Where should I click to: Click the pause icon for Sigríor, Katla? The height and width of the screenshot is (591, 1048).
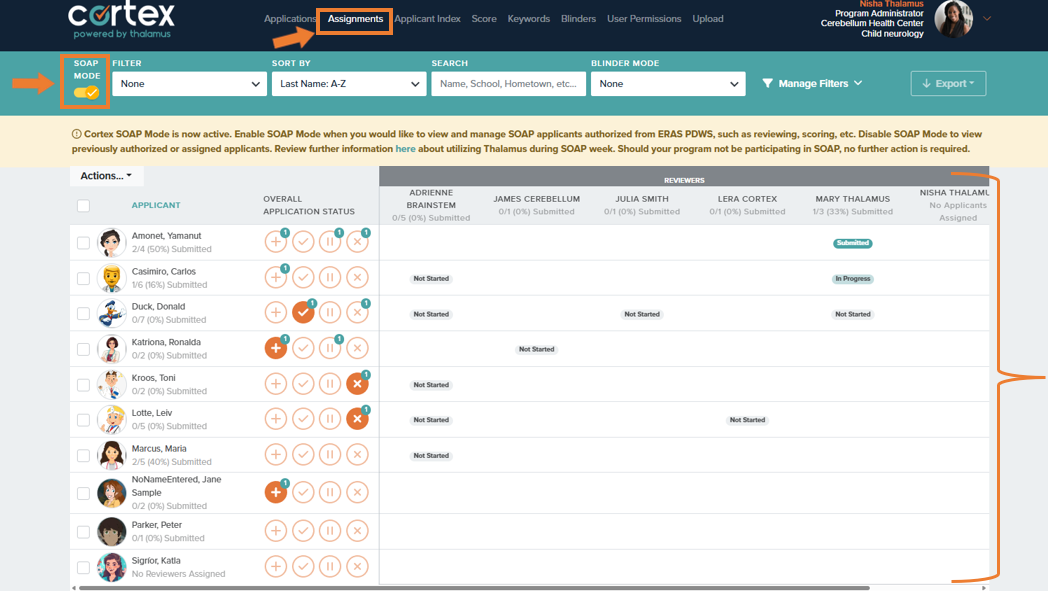coord(330,566)
